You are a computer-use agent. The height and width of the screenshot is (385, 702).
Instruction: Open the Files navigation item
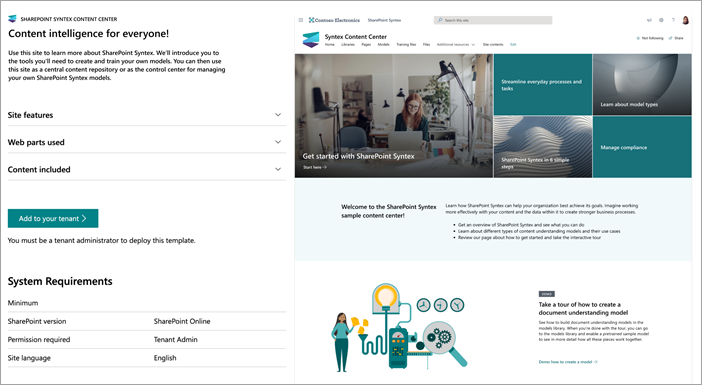click(427, 45)
